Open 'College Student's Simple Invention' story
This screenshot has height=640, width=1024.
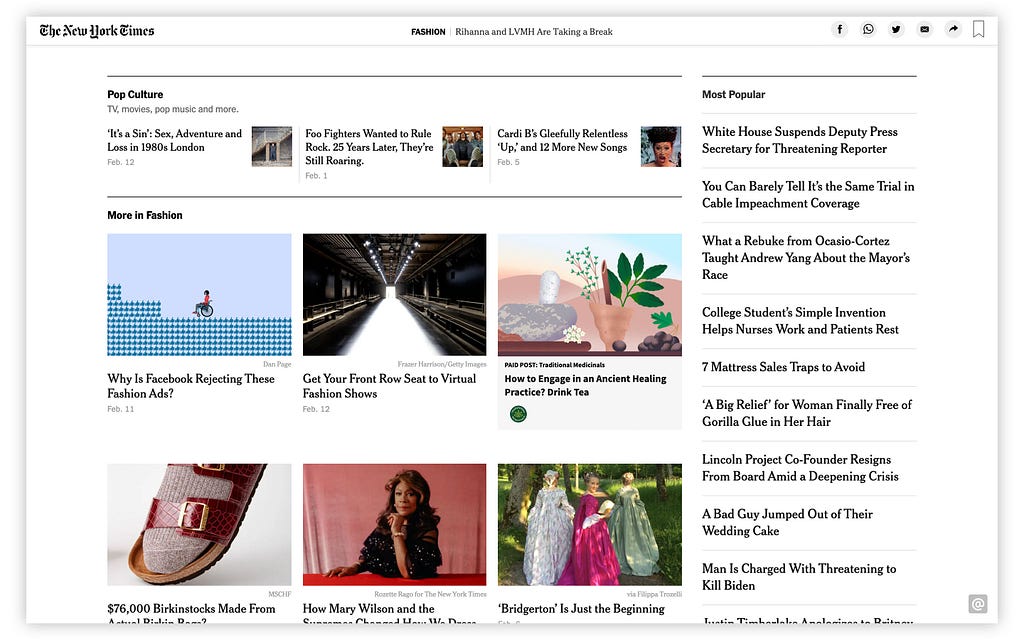point(800,321)
